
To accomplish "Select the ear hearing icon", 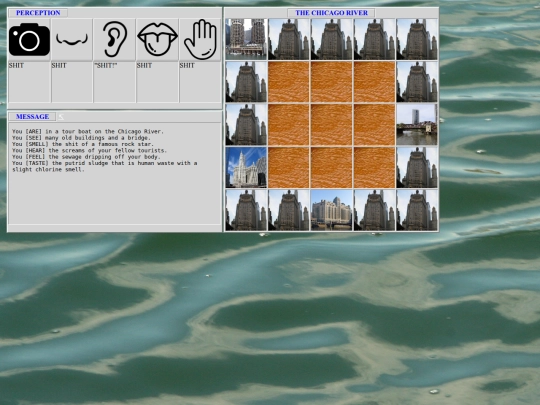I will point(115,39).
